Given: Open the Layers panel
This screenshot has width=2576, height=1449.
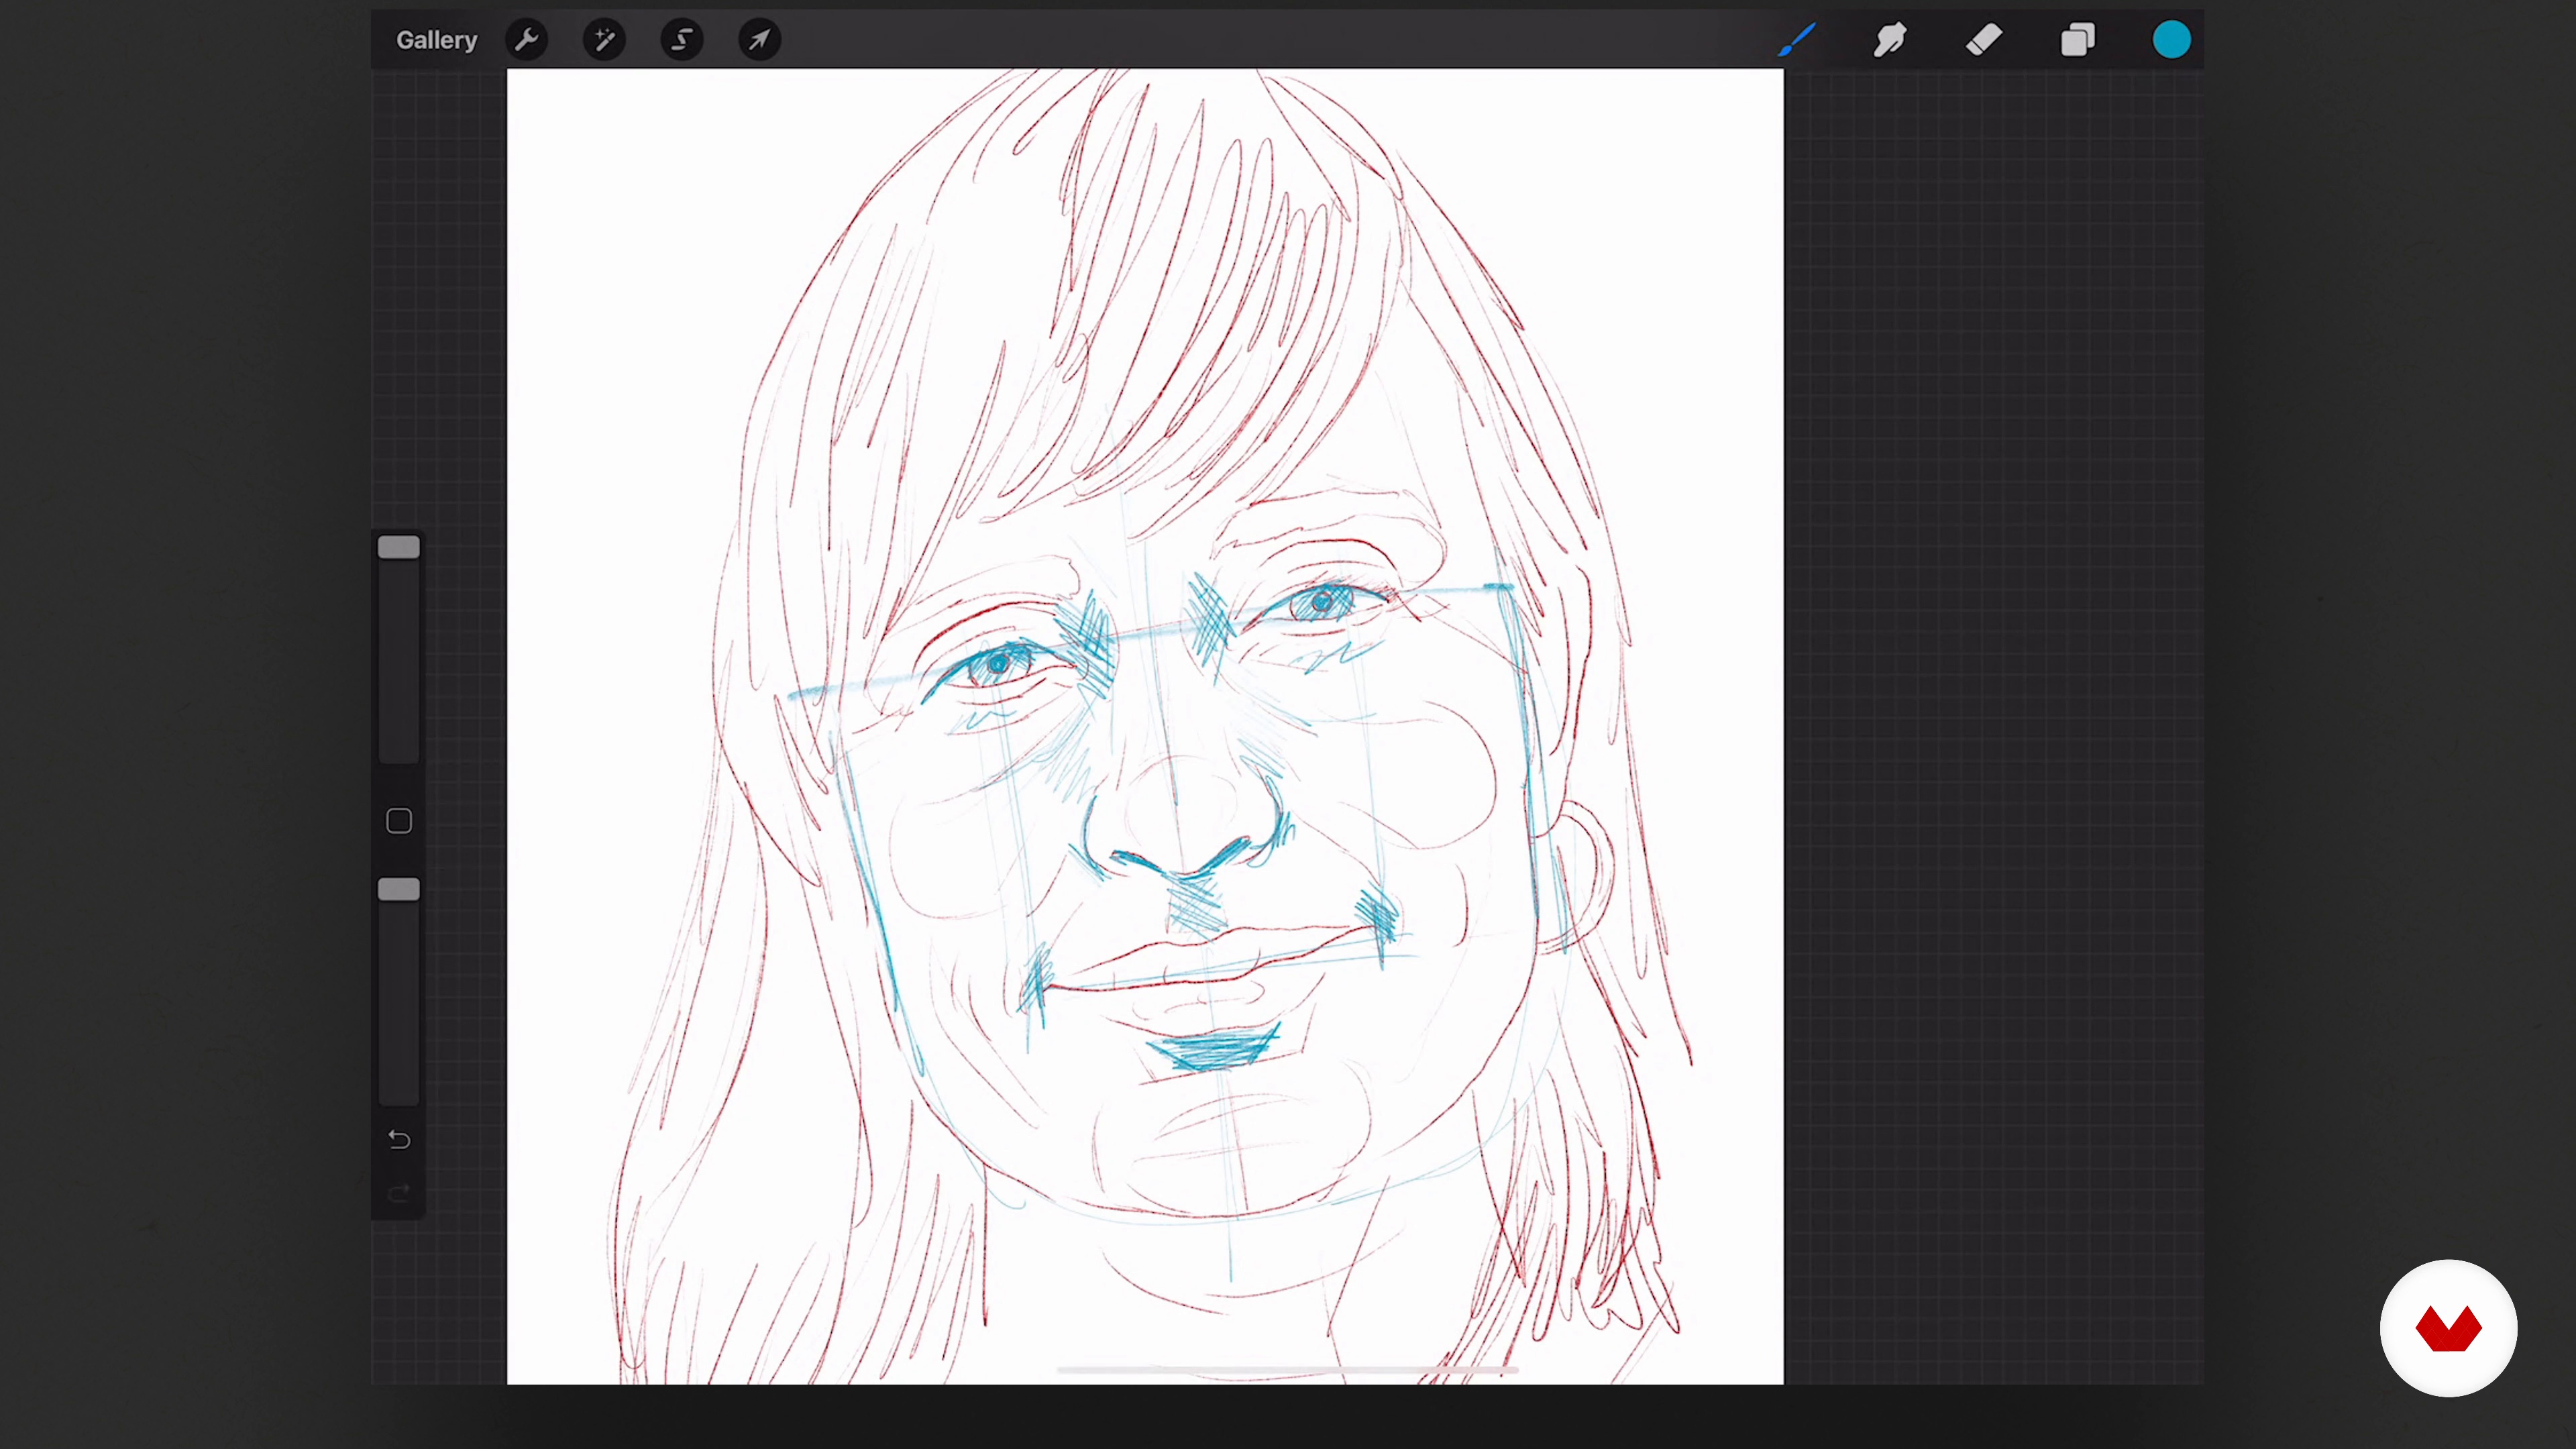Looking at the screenshot, I should [x=2078, y=40].
